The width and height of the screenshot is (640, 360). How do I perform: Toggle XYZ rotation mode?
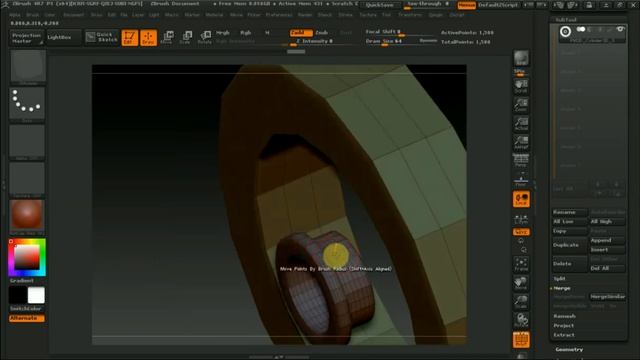point(521,232)
